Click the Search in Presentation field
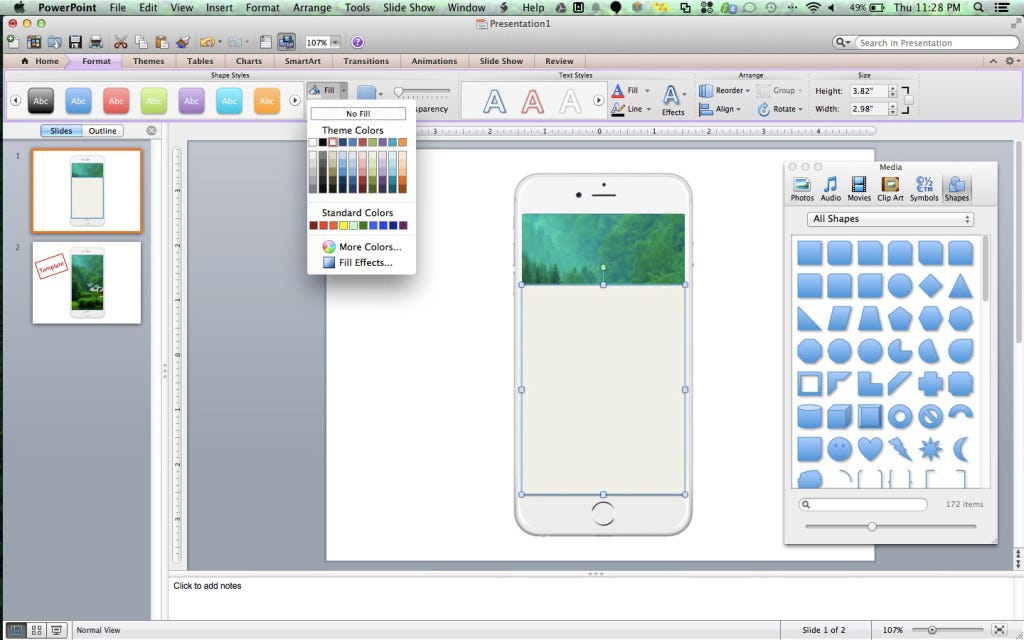Viewport: 1024px width, 640px height. tap(936, 42)
